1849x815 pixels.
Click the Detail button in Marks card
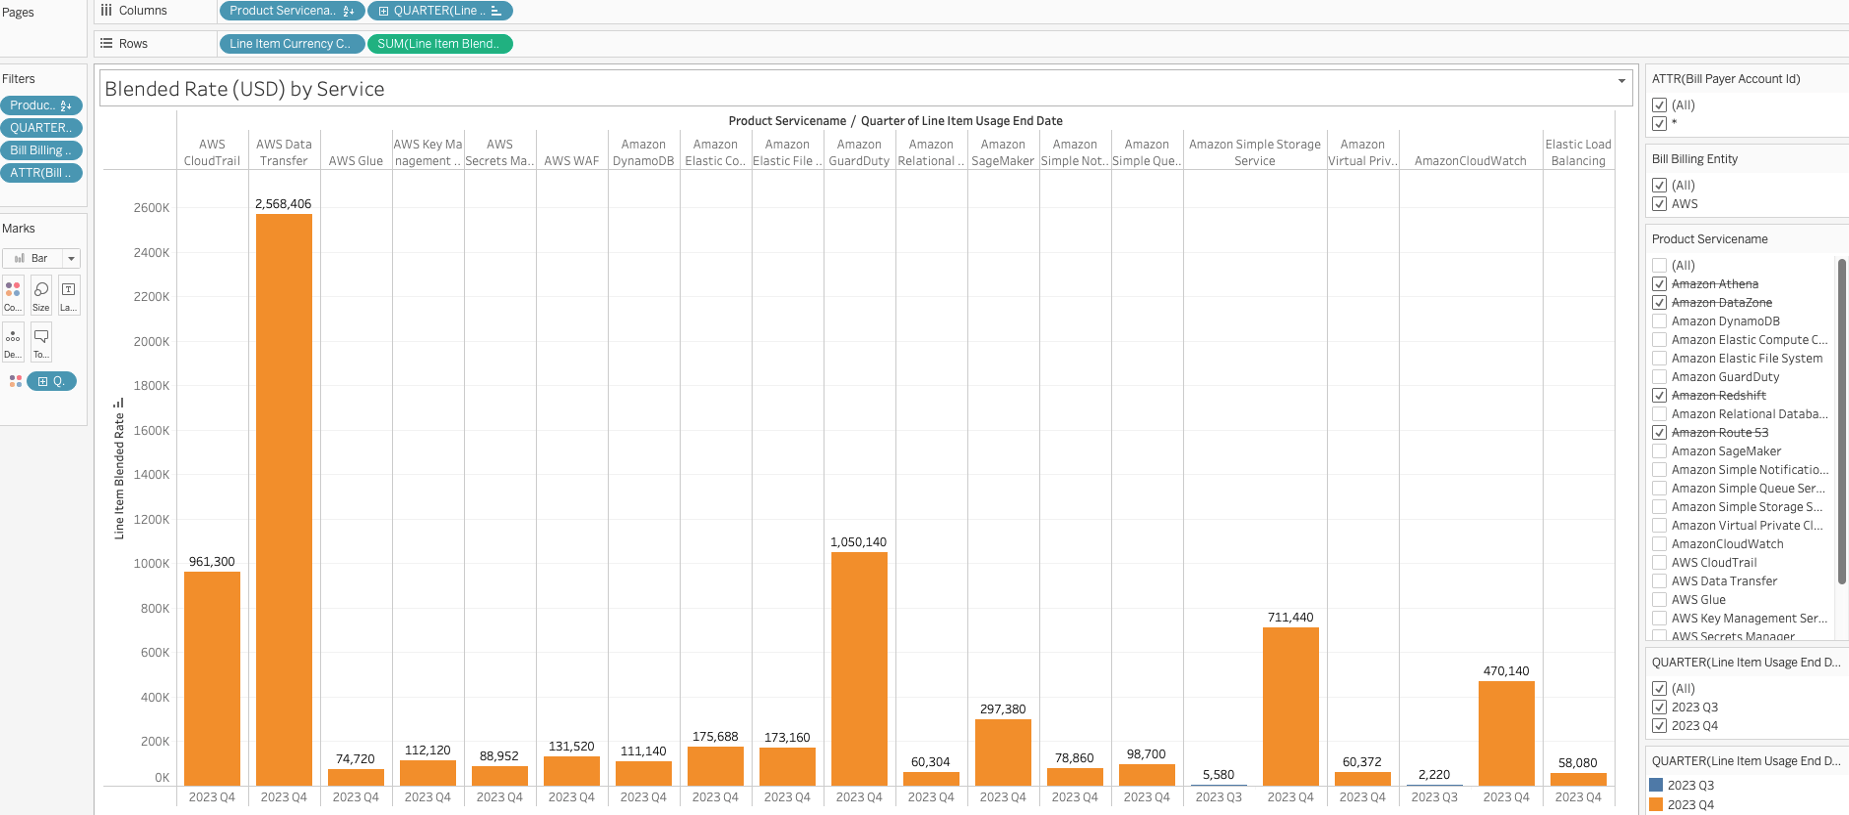pyautogui.click(x=13, y=342)
